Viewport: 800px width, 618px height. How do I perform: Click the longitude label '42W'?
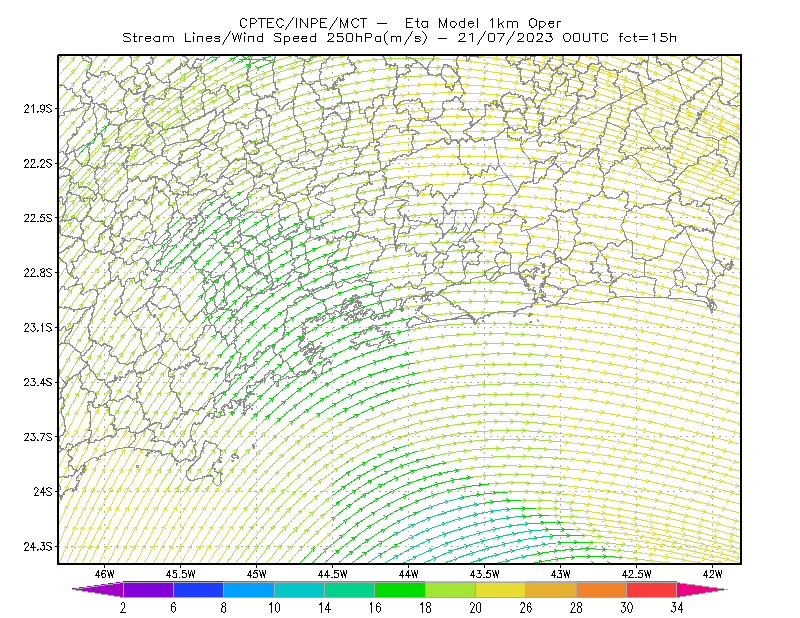(713, 574)
